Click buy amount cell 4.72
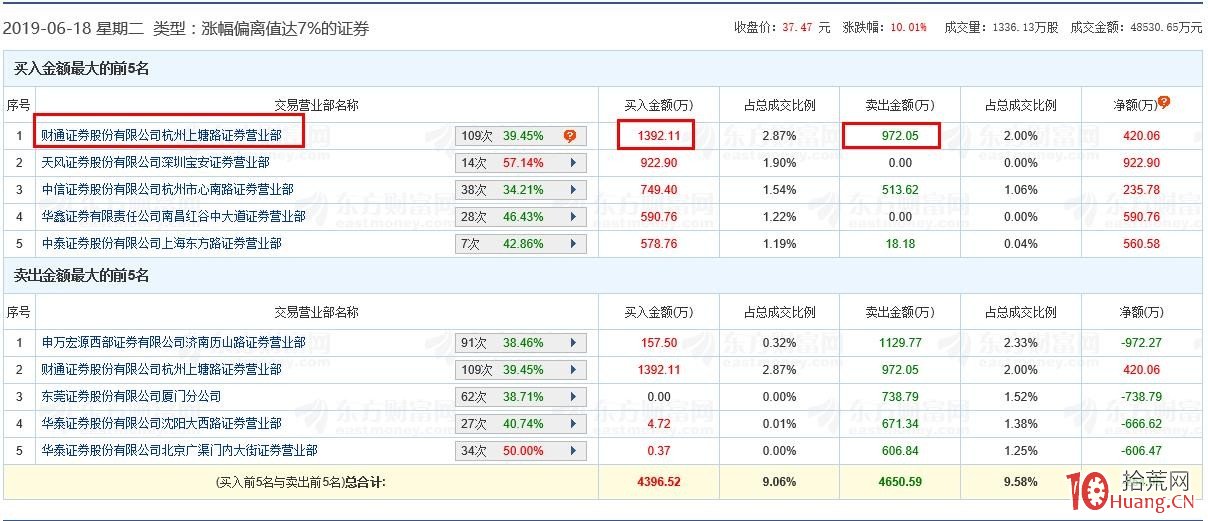The width and height of the screenshot is (1208, 521). [x=658, y=424]
